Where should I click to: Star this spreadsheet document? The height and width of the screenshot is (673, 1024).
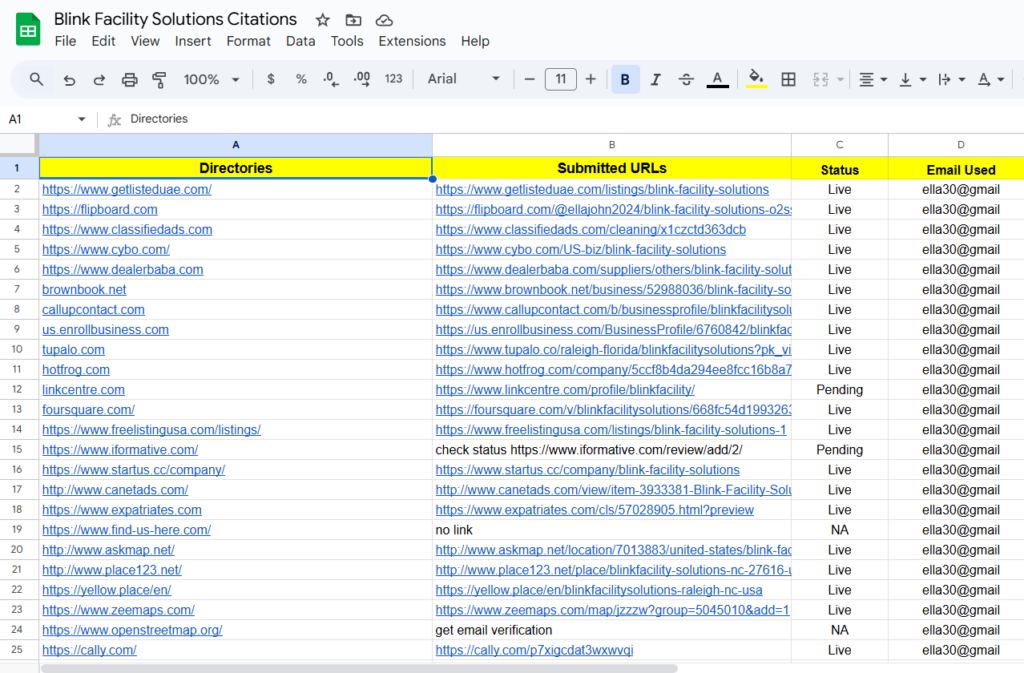[x=322, y=20]
